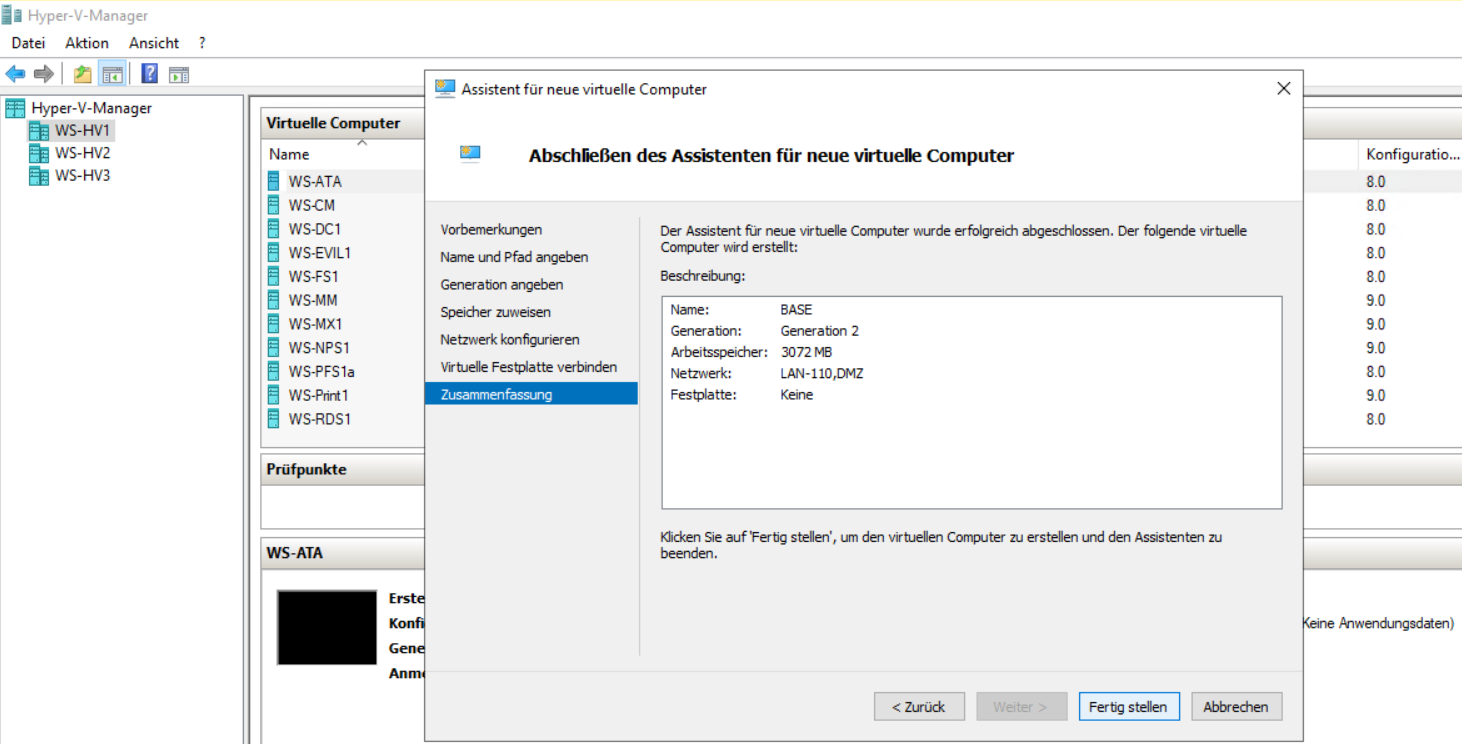Go to Speicher zuweisen step
The height and width of the screenshot is (744, 1462).
pyautogui.click(x=495, y=312)
